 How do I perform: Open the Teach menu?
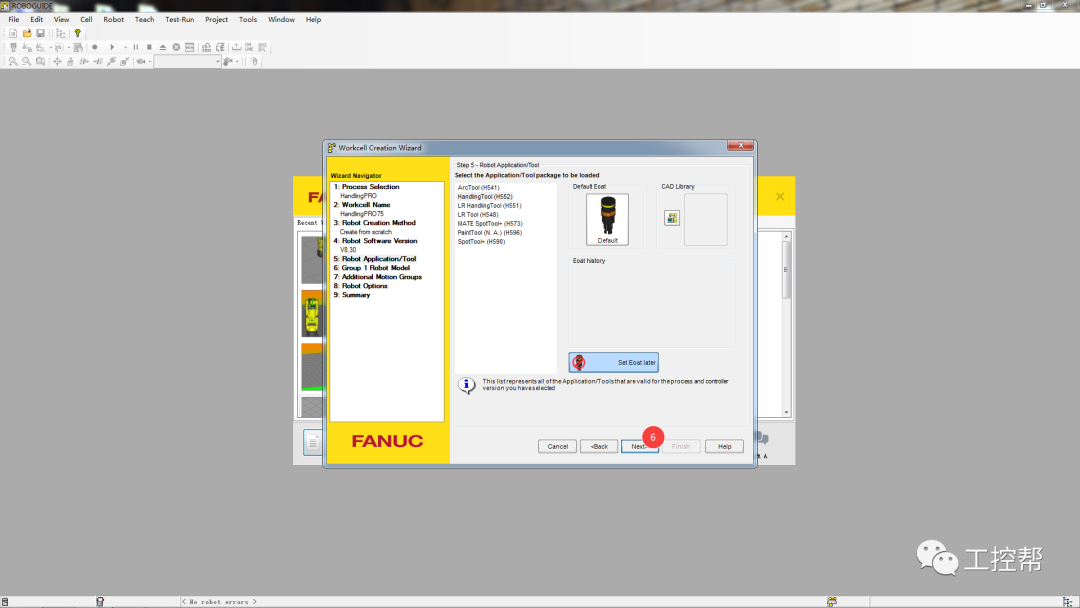(144, 19)
